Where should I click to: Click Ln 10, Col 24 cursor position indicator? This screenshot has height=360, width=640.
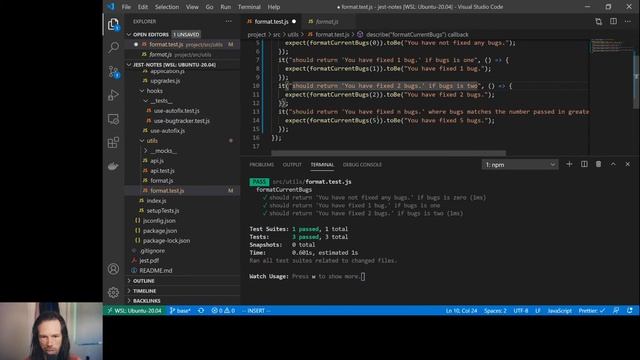click(x=461, y=311)
